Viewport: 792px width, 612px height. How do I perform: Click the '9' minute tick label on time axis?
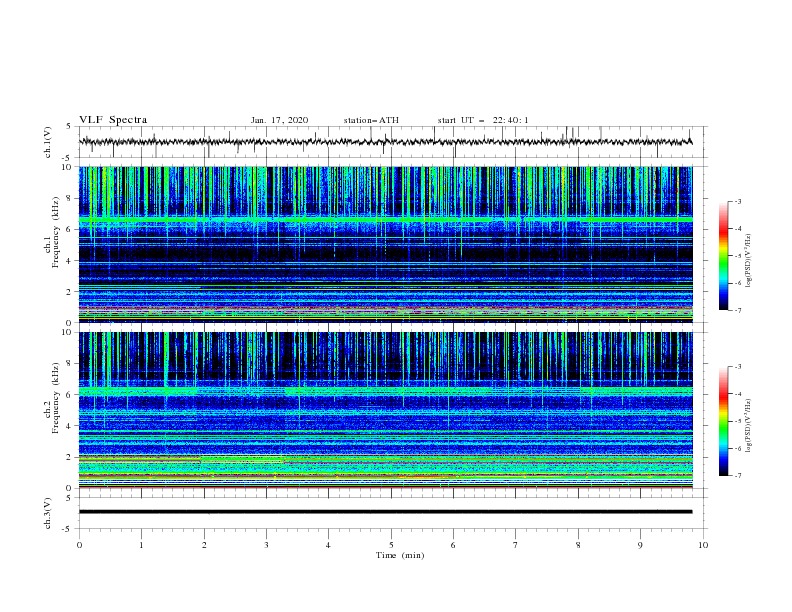coord(640,545)
